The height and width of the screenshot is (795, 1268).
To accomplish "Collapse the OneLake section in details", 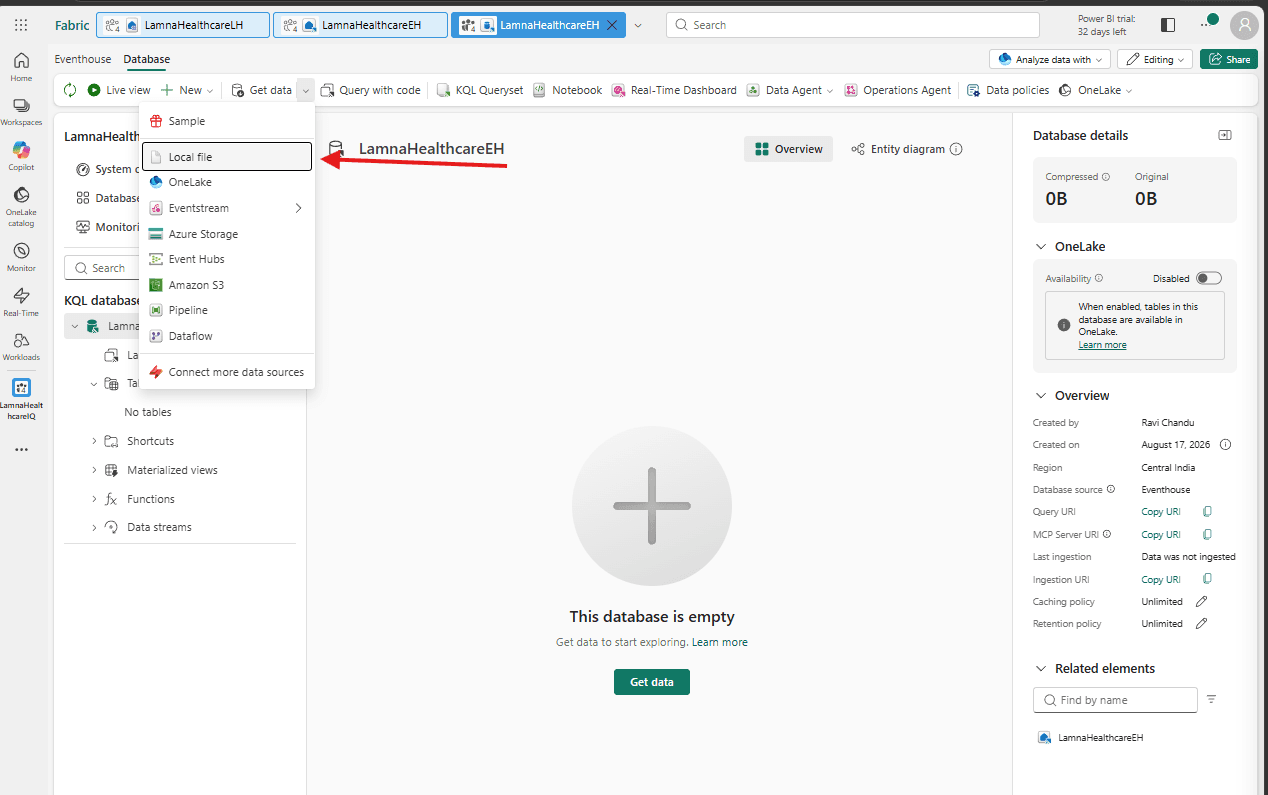I will [1041, 246].
